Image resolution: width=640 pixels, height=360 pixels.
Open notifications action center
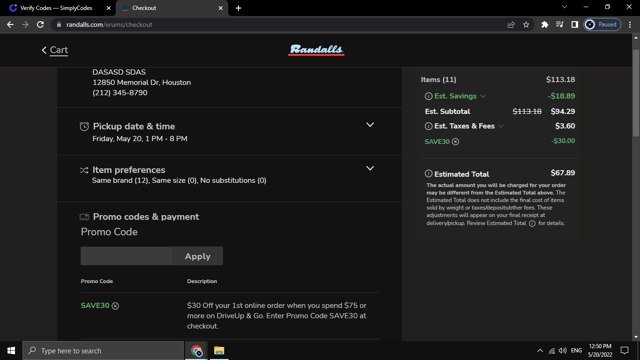coord(624,351)
